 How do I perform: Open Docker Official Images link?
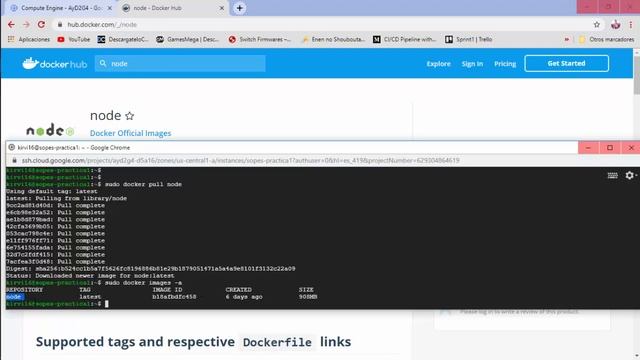pyautogui.click(x=130, y=133)
